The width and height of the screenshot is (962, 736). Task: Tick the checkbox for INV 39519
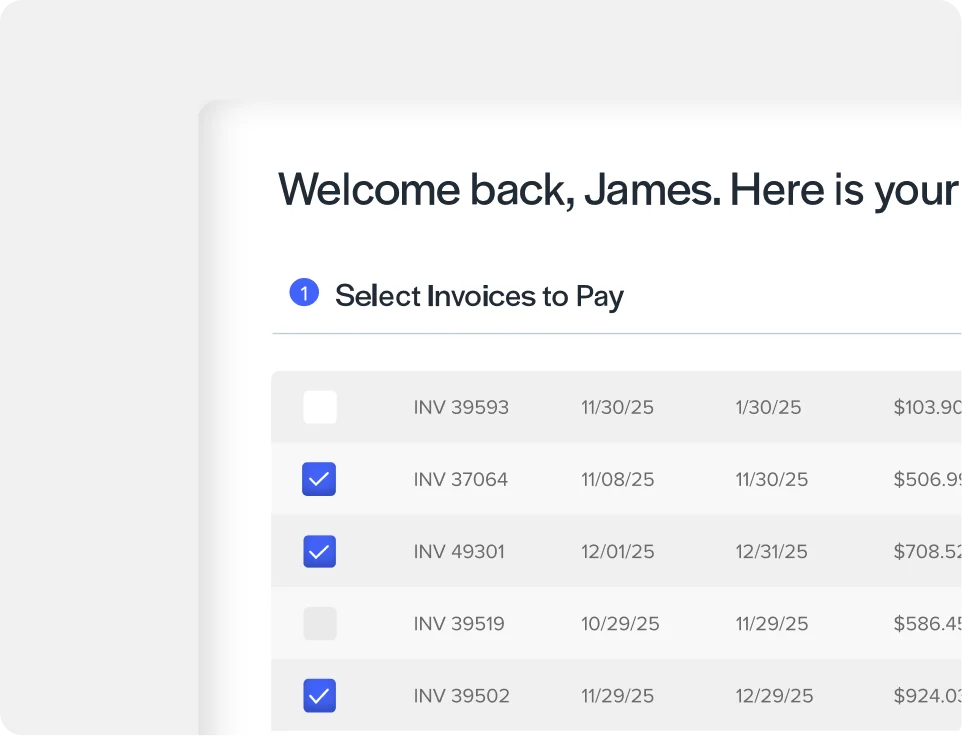(320, 623)
